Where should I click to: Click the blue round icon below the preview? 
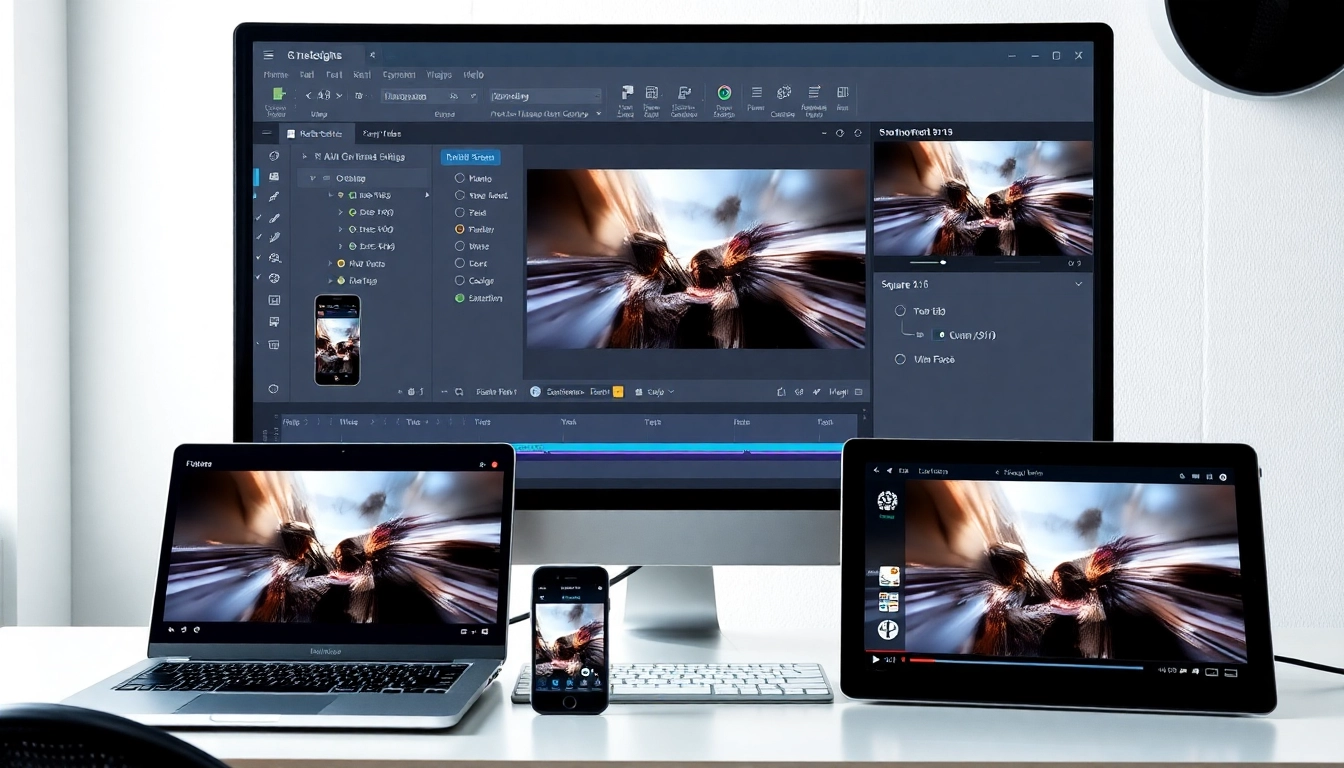(x=535, y=392)
